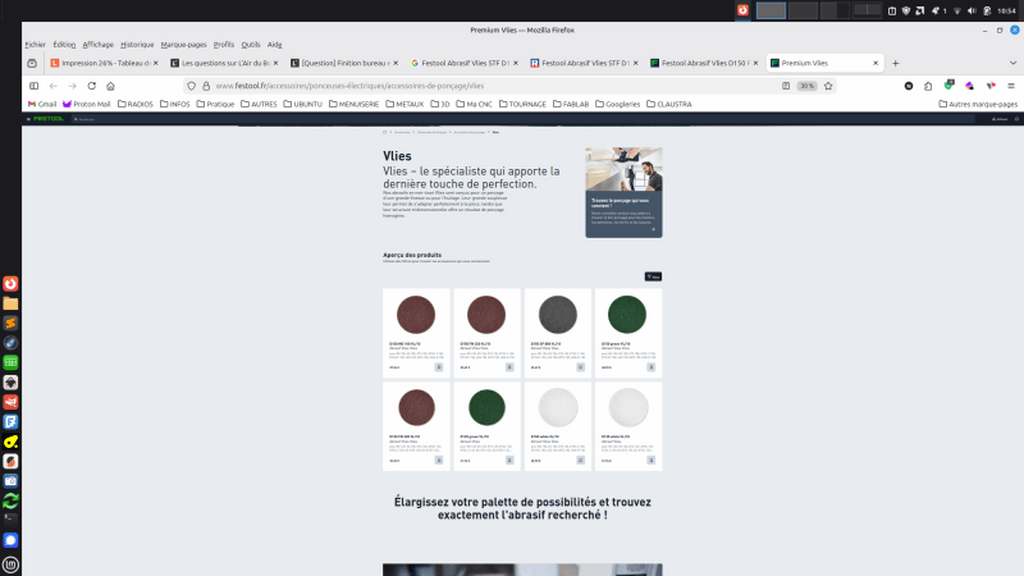1024x576 pixels.
Task: Open the Autres marque-pages folder
Action: [x=978, y=104]
